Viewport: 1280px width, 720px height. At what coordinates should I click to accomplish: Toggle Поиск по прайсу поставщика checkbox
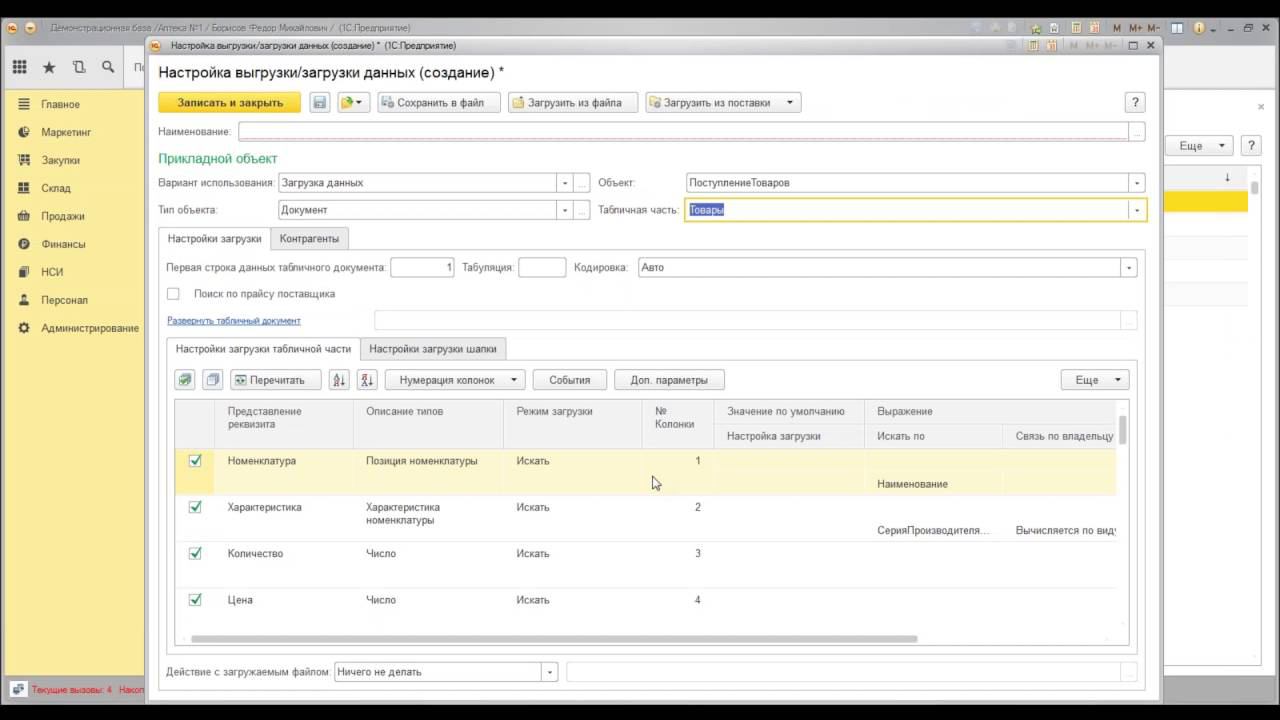(x=173, y=294)
